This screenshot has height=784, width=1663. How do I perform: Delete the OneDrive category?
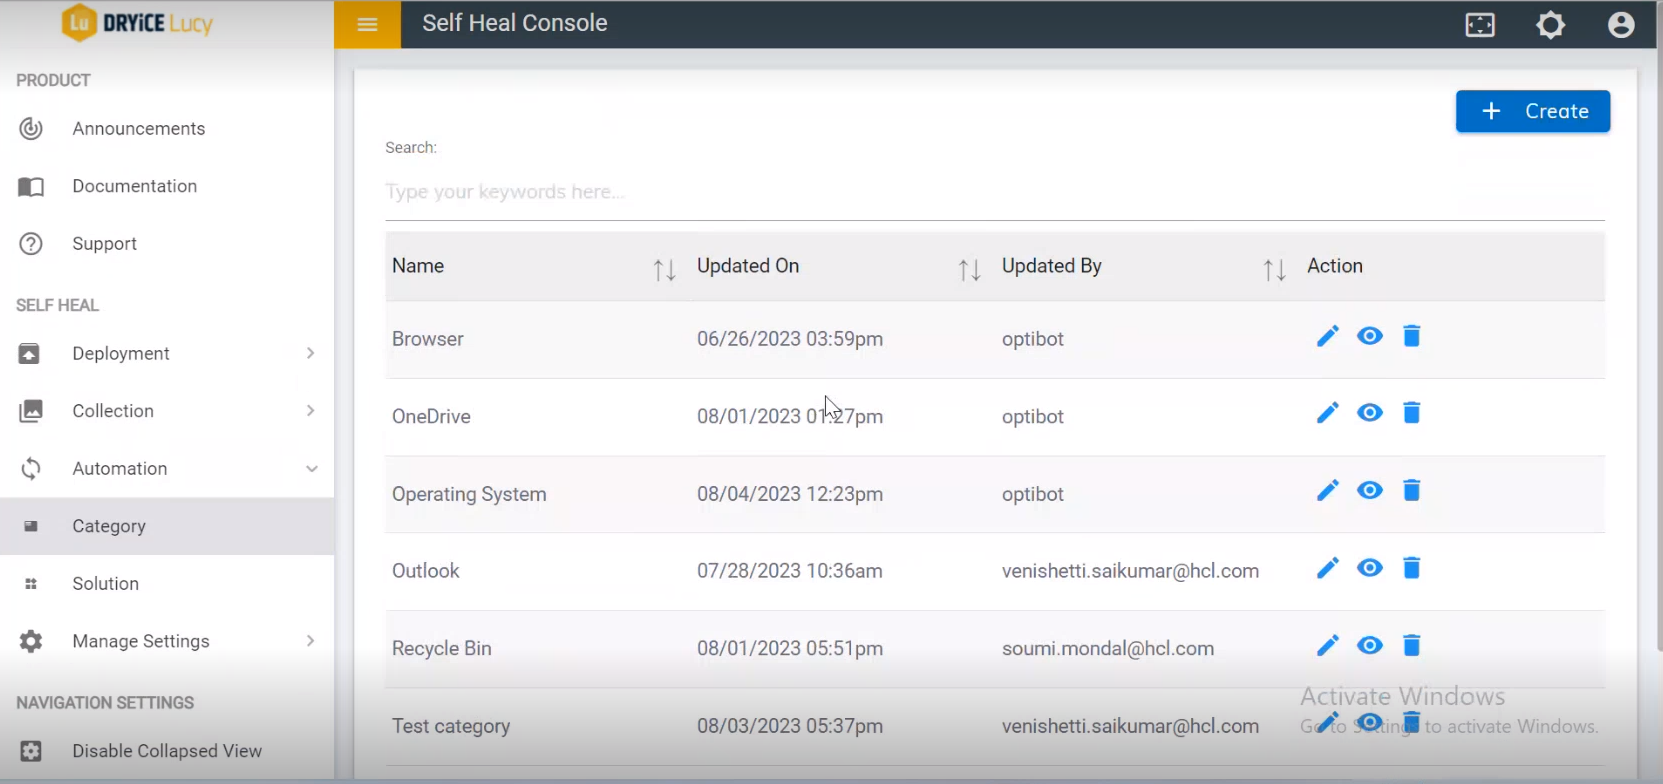tap(1411, 413)
